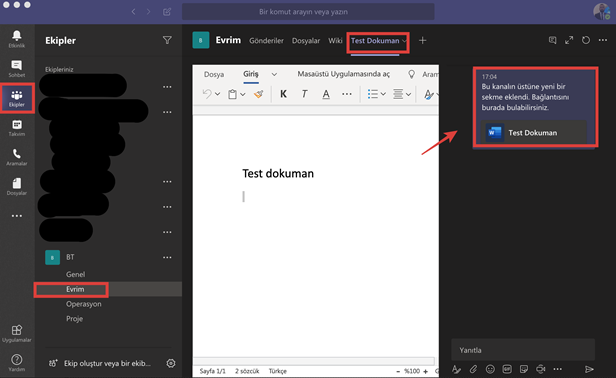The width and height of the screenshot is (616, 378).
Task: Select the Proje channel
Action: pyautogui.click(x=74, y=319)
